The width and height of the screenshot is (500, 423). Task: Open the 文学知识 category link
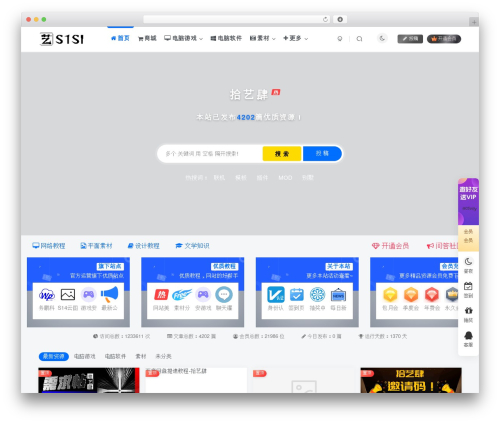(192, 246)
